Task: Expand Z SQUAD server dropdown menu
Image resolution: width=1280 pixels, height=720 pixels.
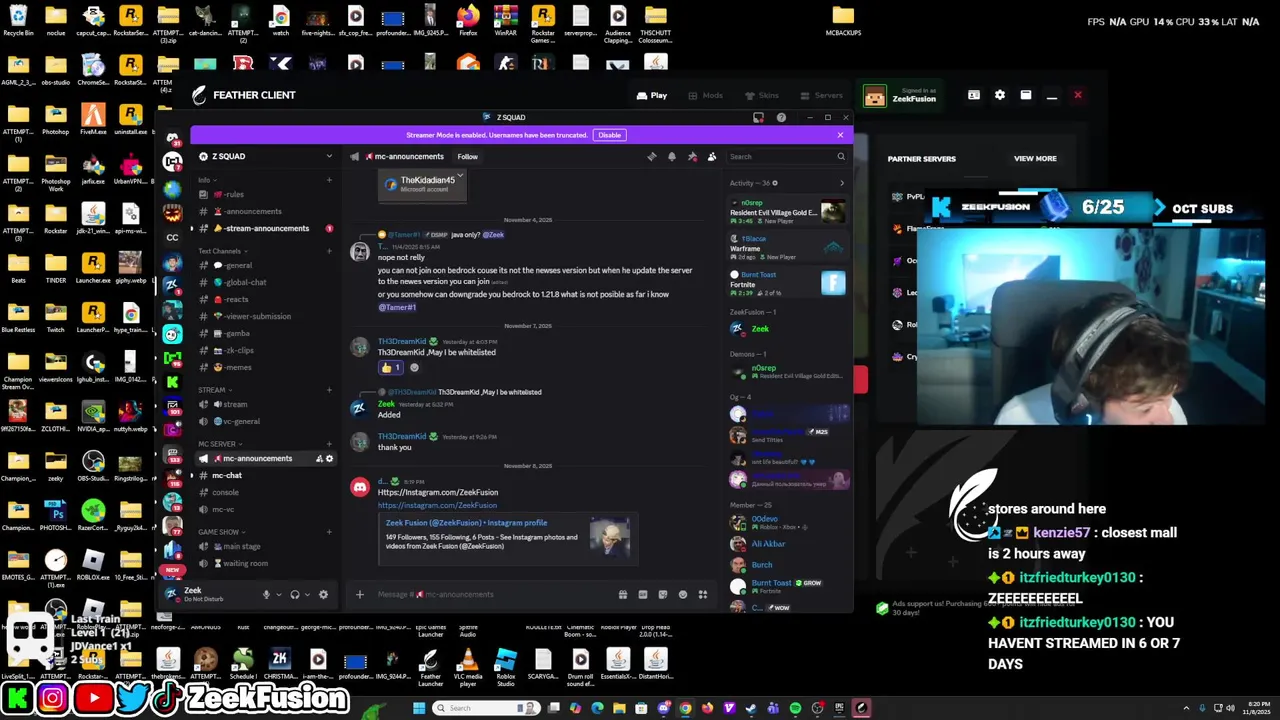Action: [329, 157]
